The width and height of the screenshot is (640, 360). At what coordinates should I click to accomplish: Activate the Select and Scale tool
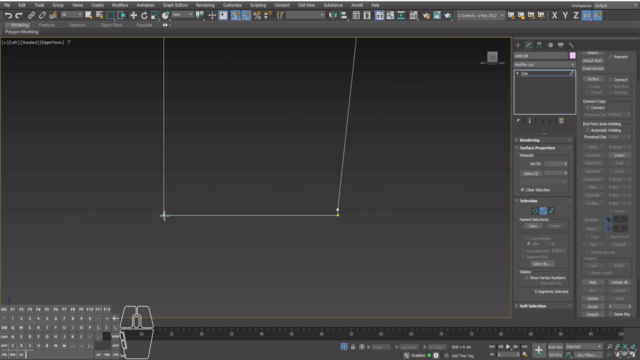(x=155, y=16)
